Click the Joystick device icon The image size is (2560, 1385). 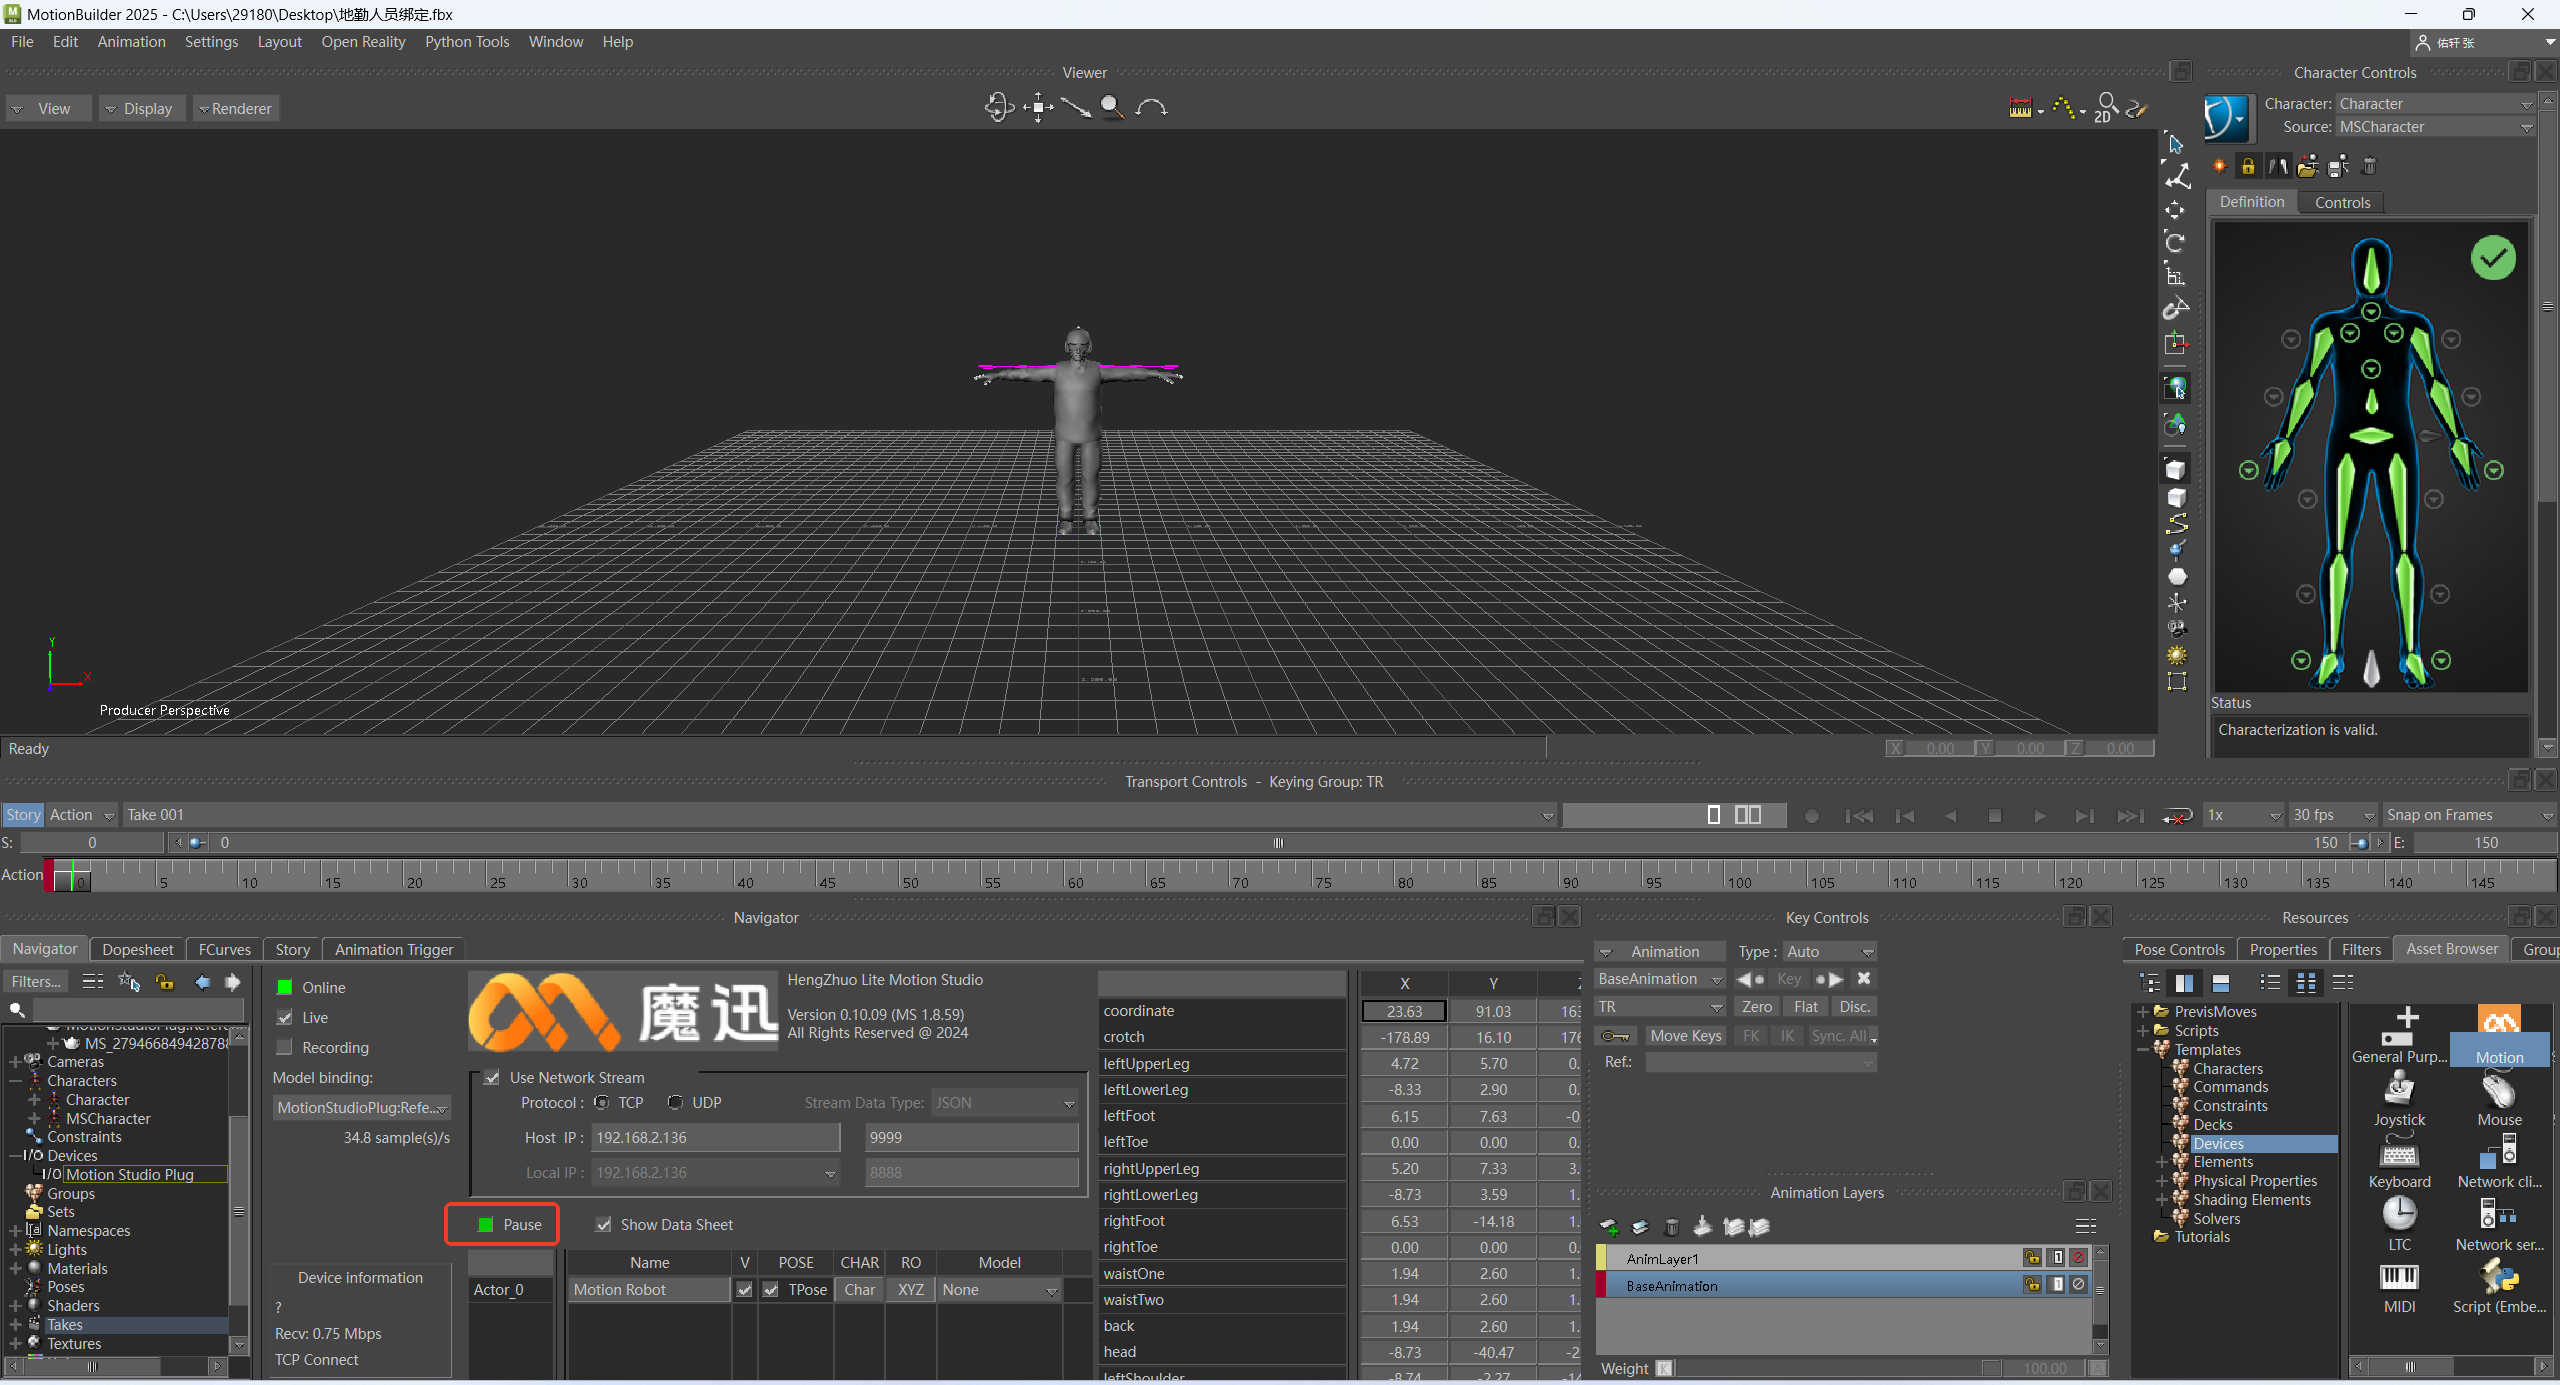[x=2398, y=1090]
